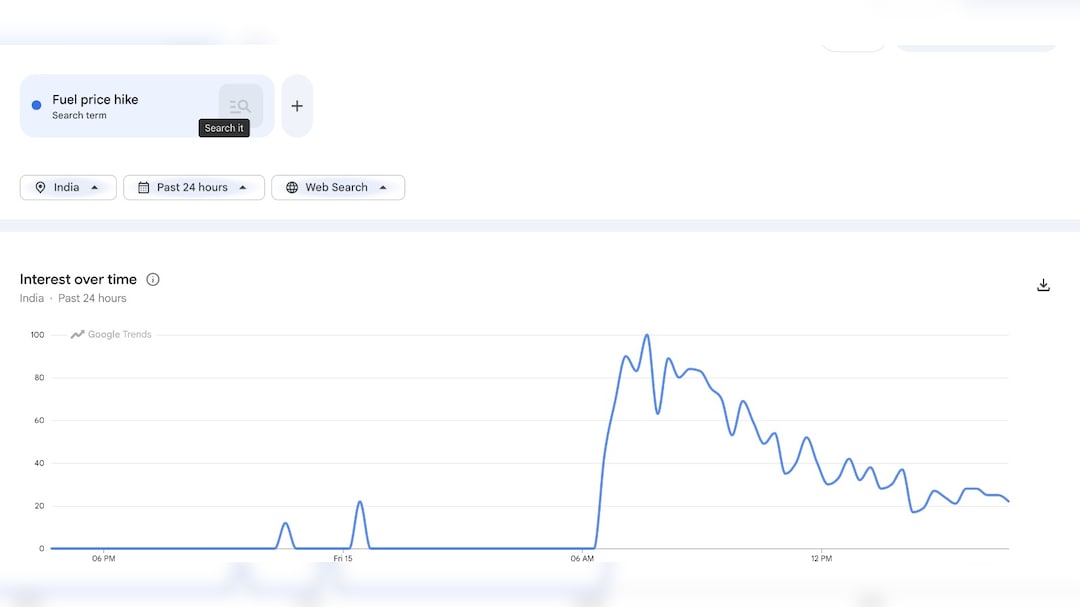
Task: Open the Interest over time info icon
Action: [x=153, y=279]
